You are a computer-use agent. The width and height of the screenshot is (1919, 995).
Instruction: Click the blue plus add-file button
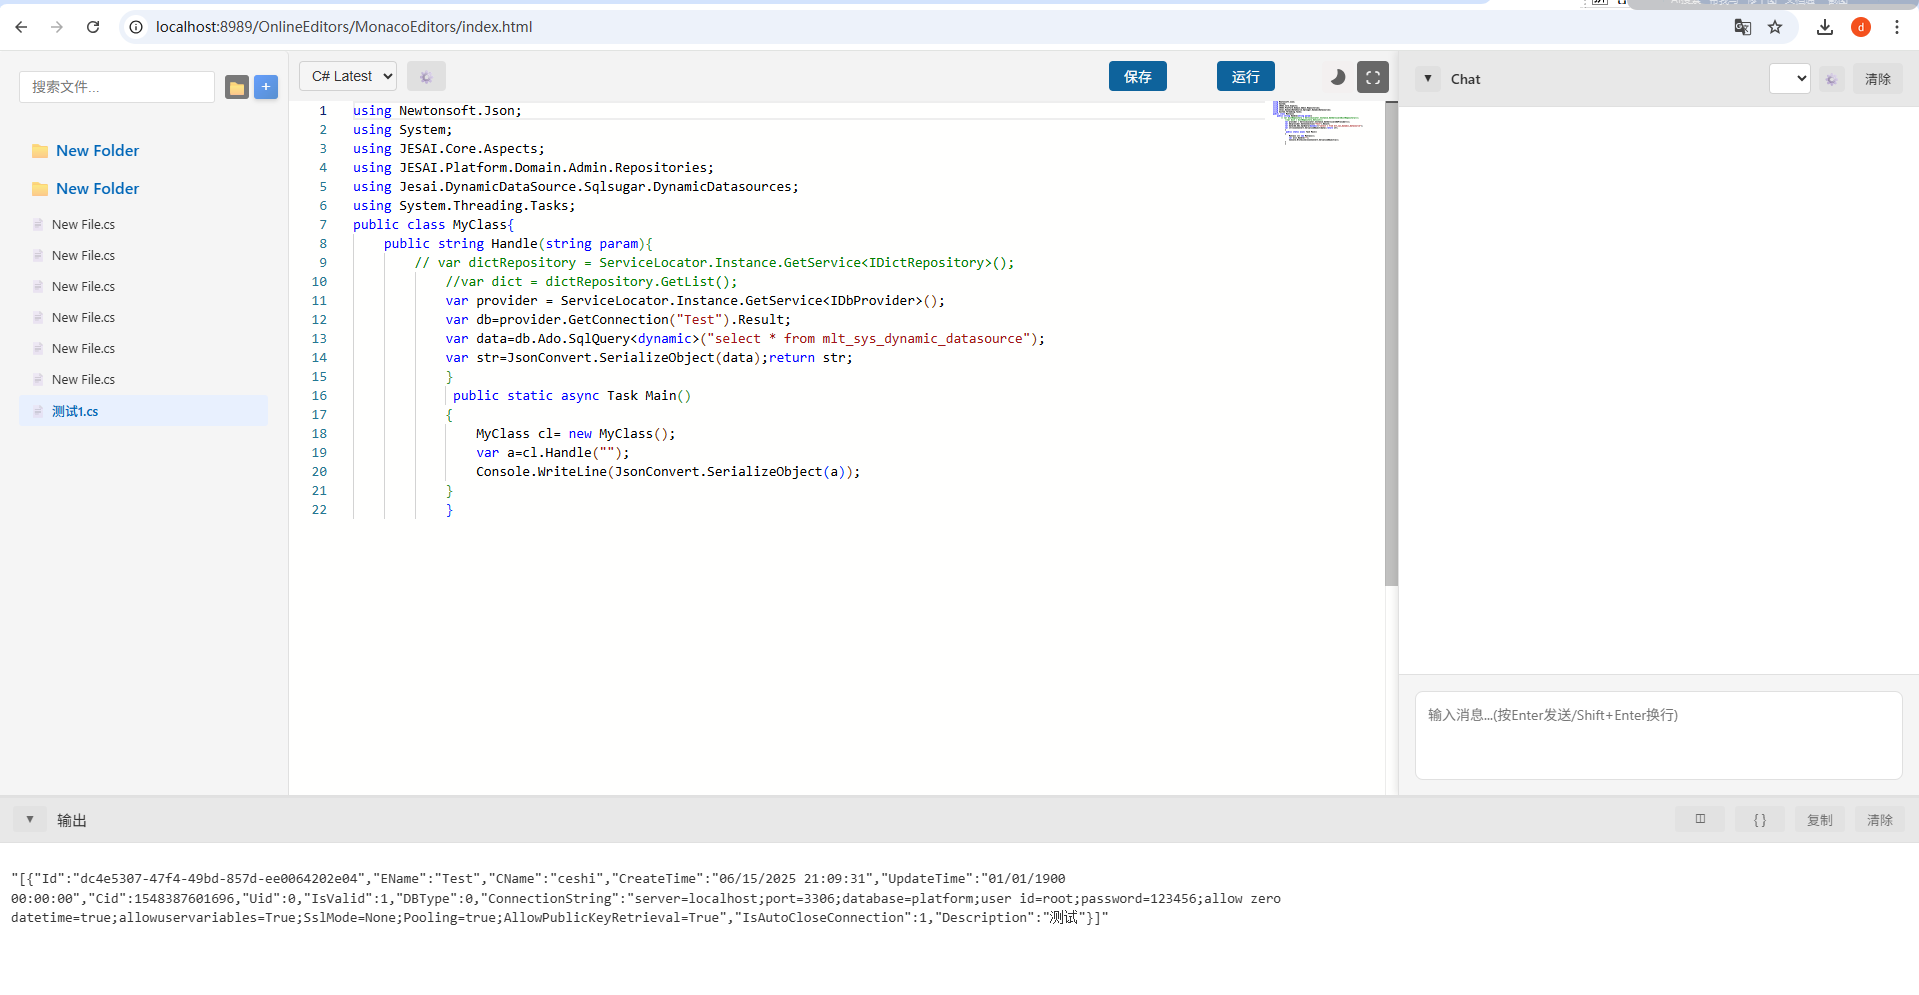click(266, 87)
